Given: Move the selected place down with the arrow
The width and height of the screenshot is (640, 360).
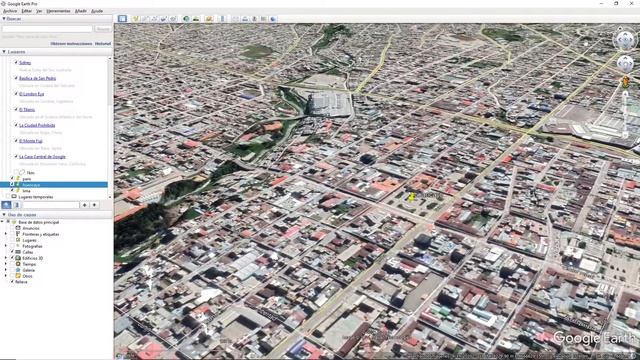Looking at the screenshot, I should pos(94,205).
